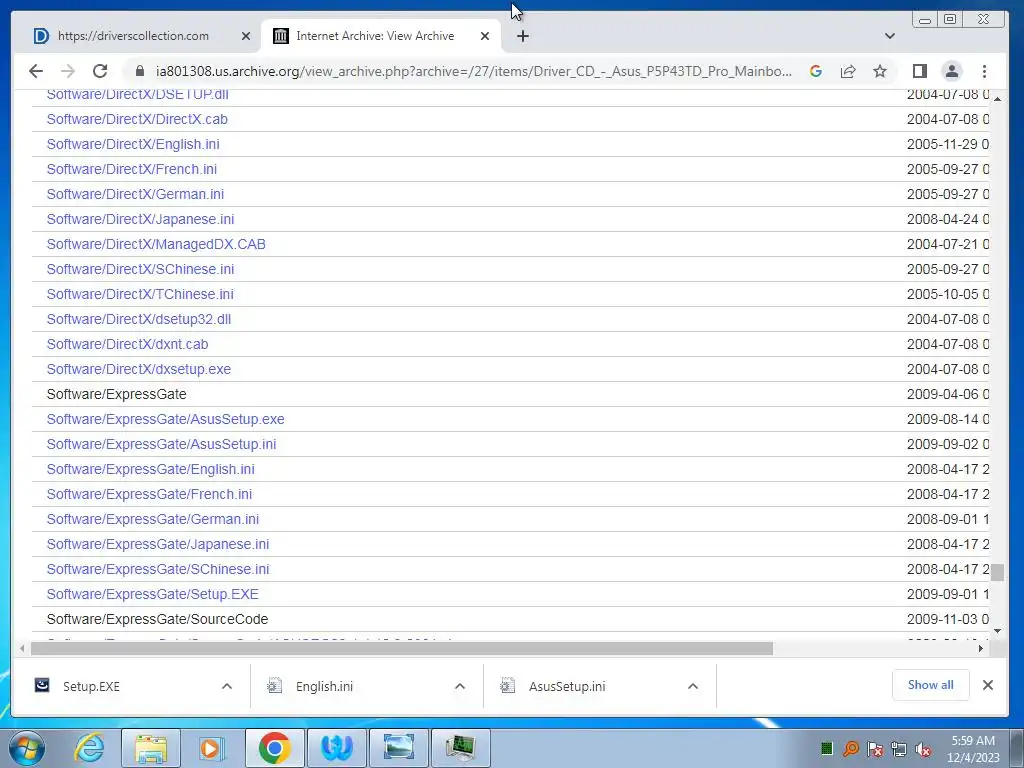Open Software/ExpressGate/Setup.EXE link

click(x=153, y=594)
